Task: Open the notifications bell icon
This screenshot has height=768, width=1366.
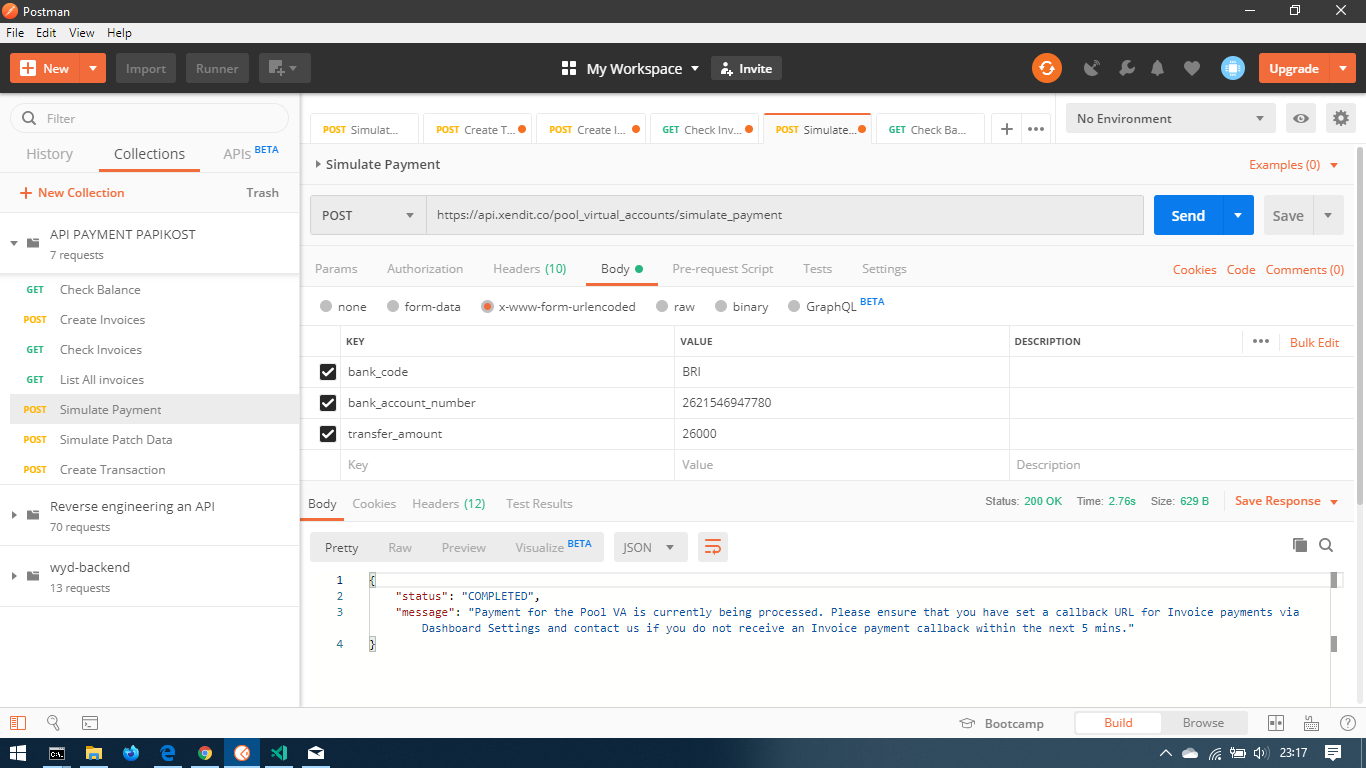Action: pyautogui.click(x=1158, y=68)
